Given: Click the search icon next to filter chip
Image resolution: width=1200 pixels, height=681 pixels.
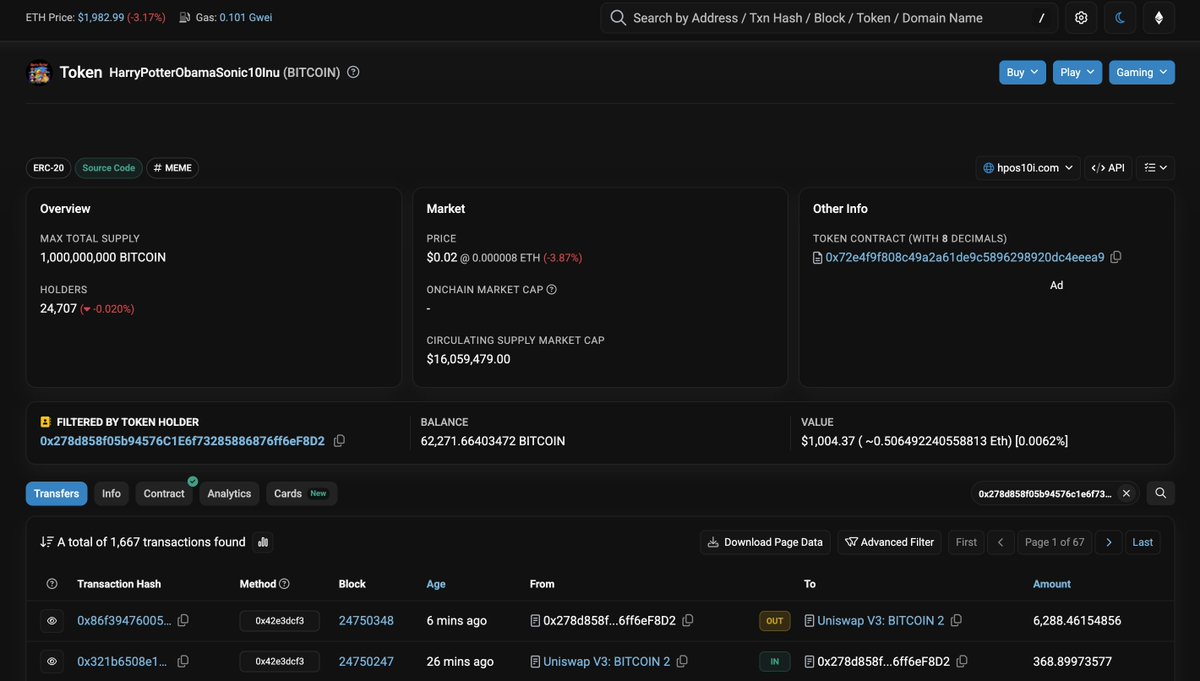Looking at the screenshot, I should click(x=1160, y=493).
